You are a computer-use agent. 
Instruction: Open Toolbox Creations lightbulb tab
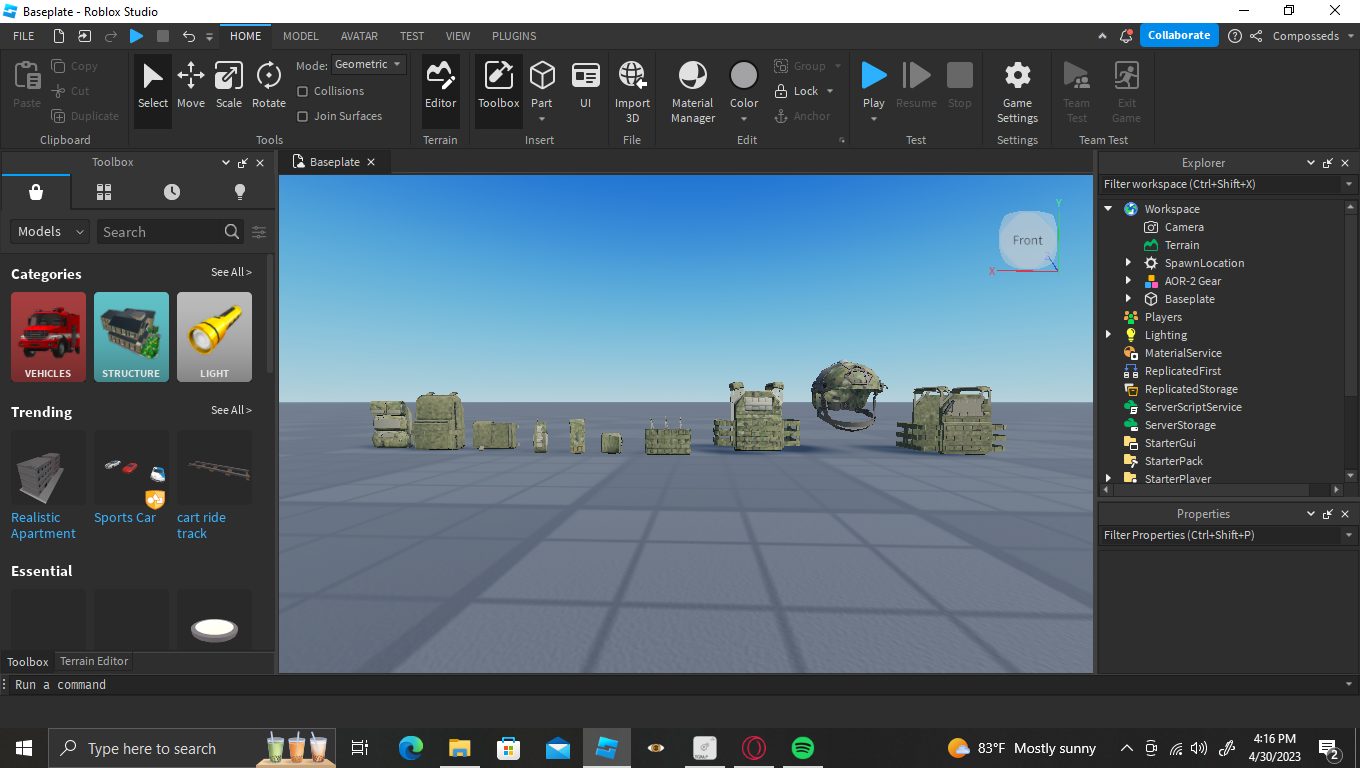240,192
